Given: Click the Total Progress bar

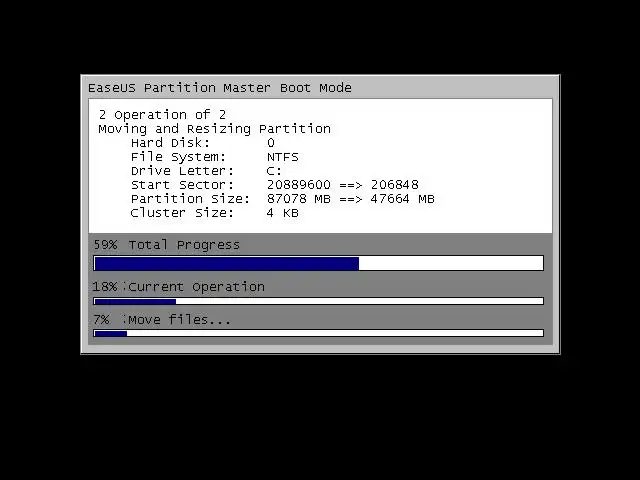Looking at the screenshot, I should [318, 263].
